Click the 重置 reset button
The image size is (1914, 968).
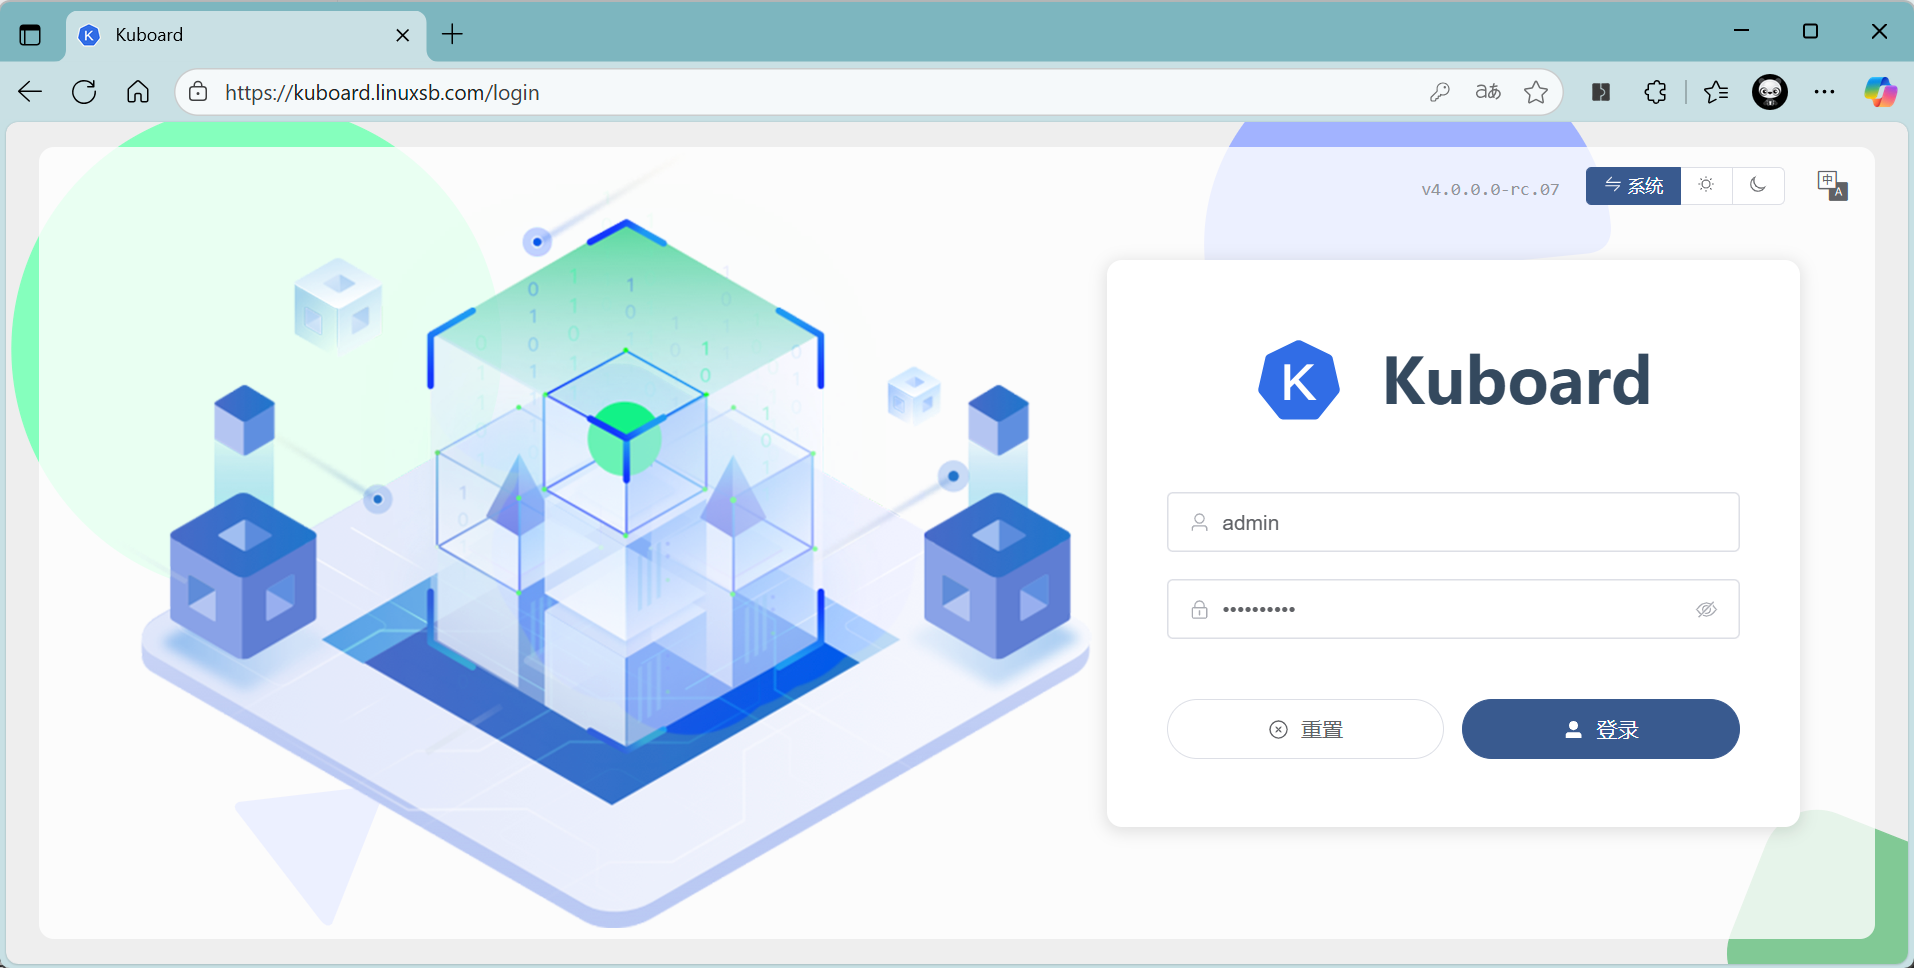pyautogui.click(x=1305, y=729)
